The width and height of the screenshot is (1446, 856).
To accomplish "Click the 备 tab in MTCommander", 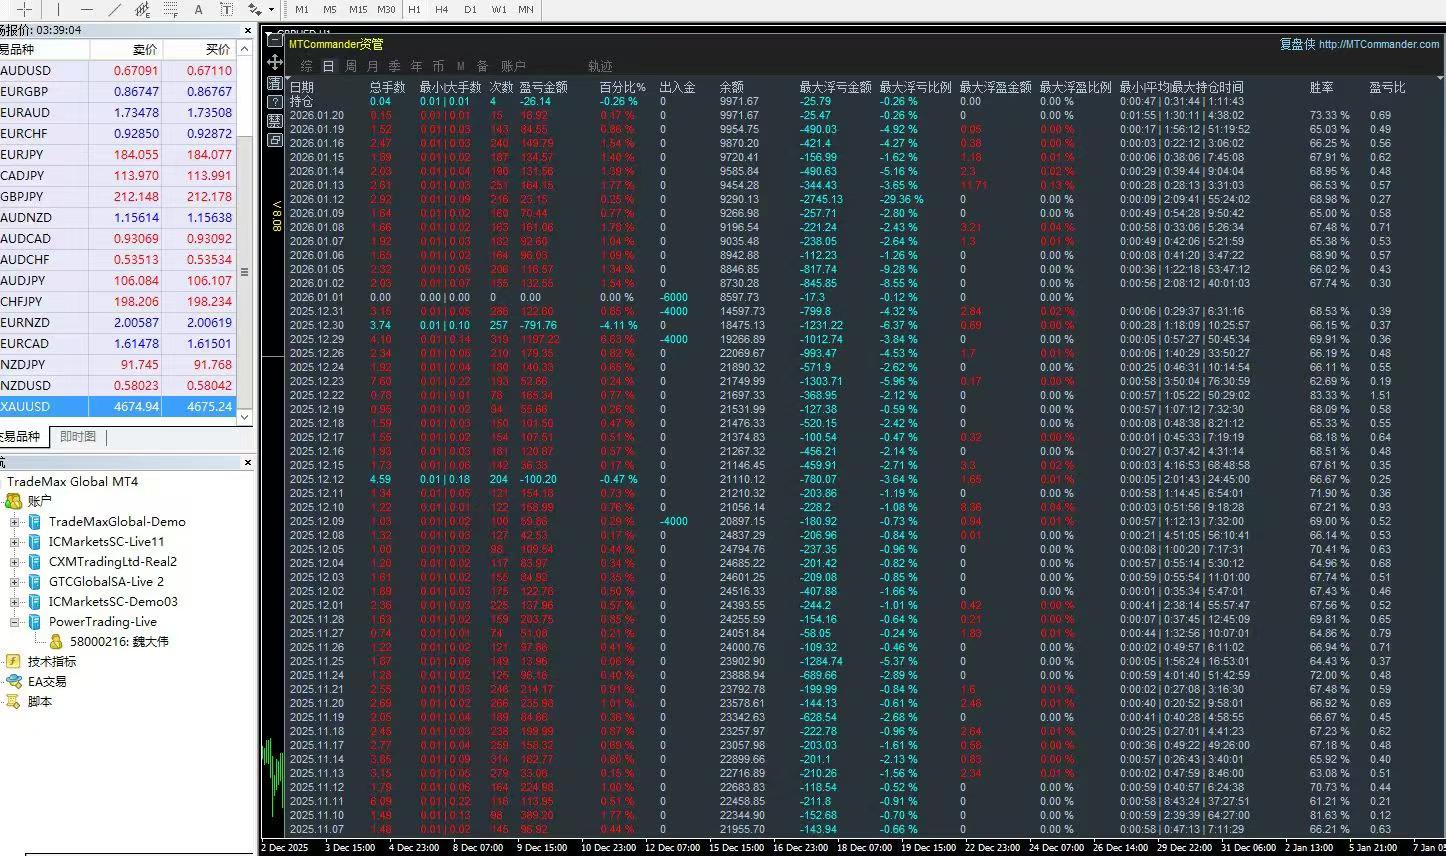I will (483, 66).
